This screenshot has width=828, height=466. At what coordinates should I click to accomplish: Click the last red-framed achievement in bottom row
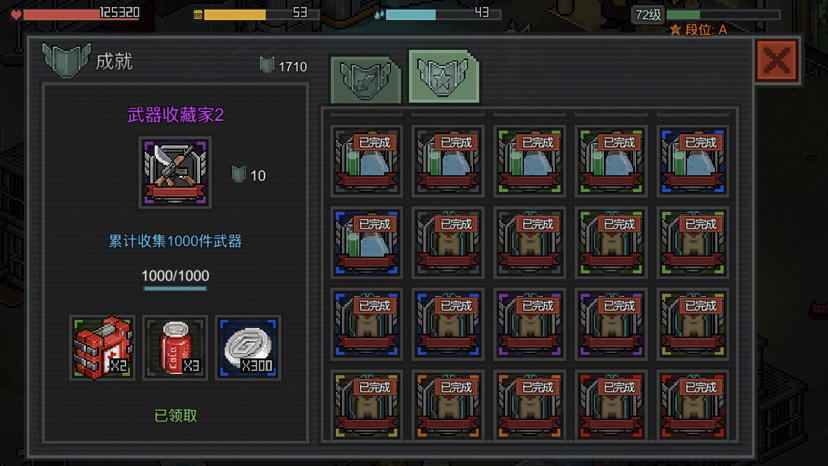coord(693,405)
